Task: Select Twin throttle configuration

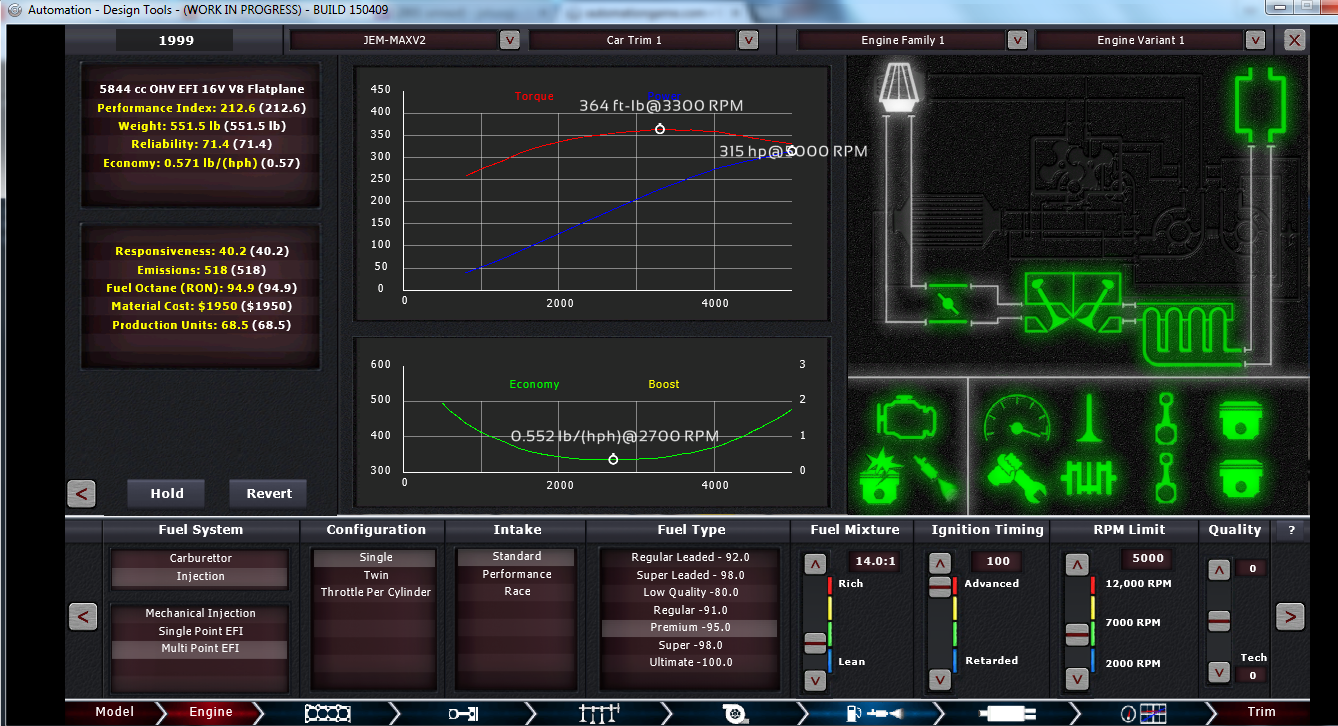Action: 376,575
